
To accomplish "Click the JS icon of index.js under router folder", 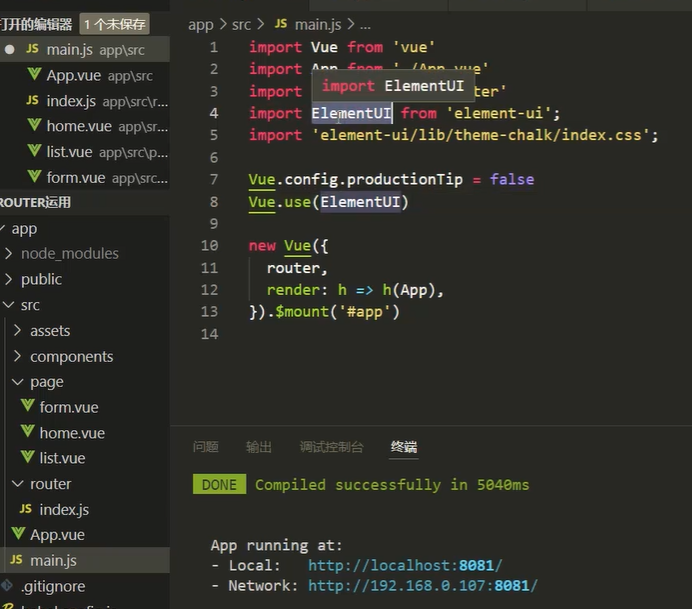I will coord(26,509).
